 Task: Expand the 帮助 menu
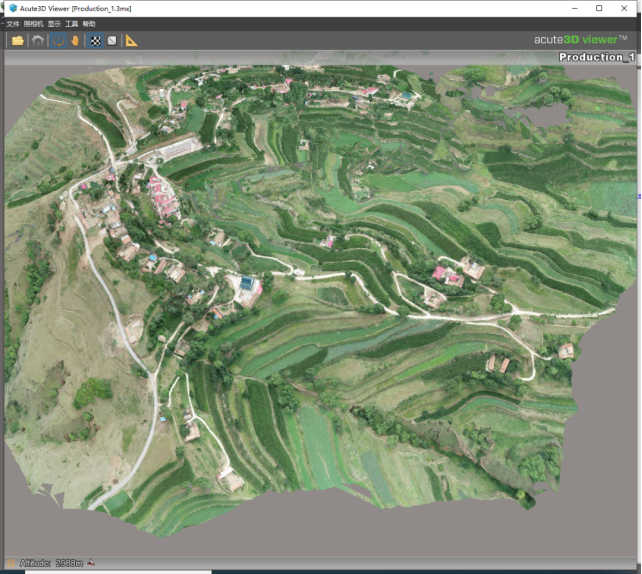tap(89, 23)
